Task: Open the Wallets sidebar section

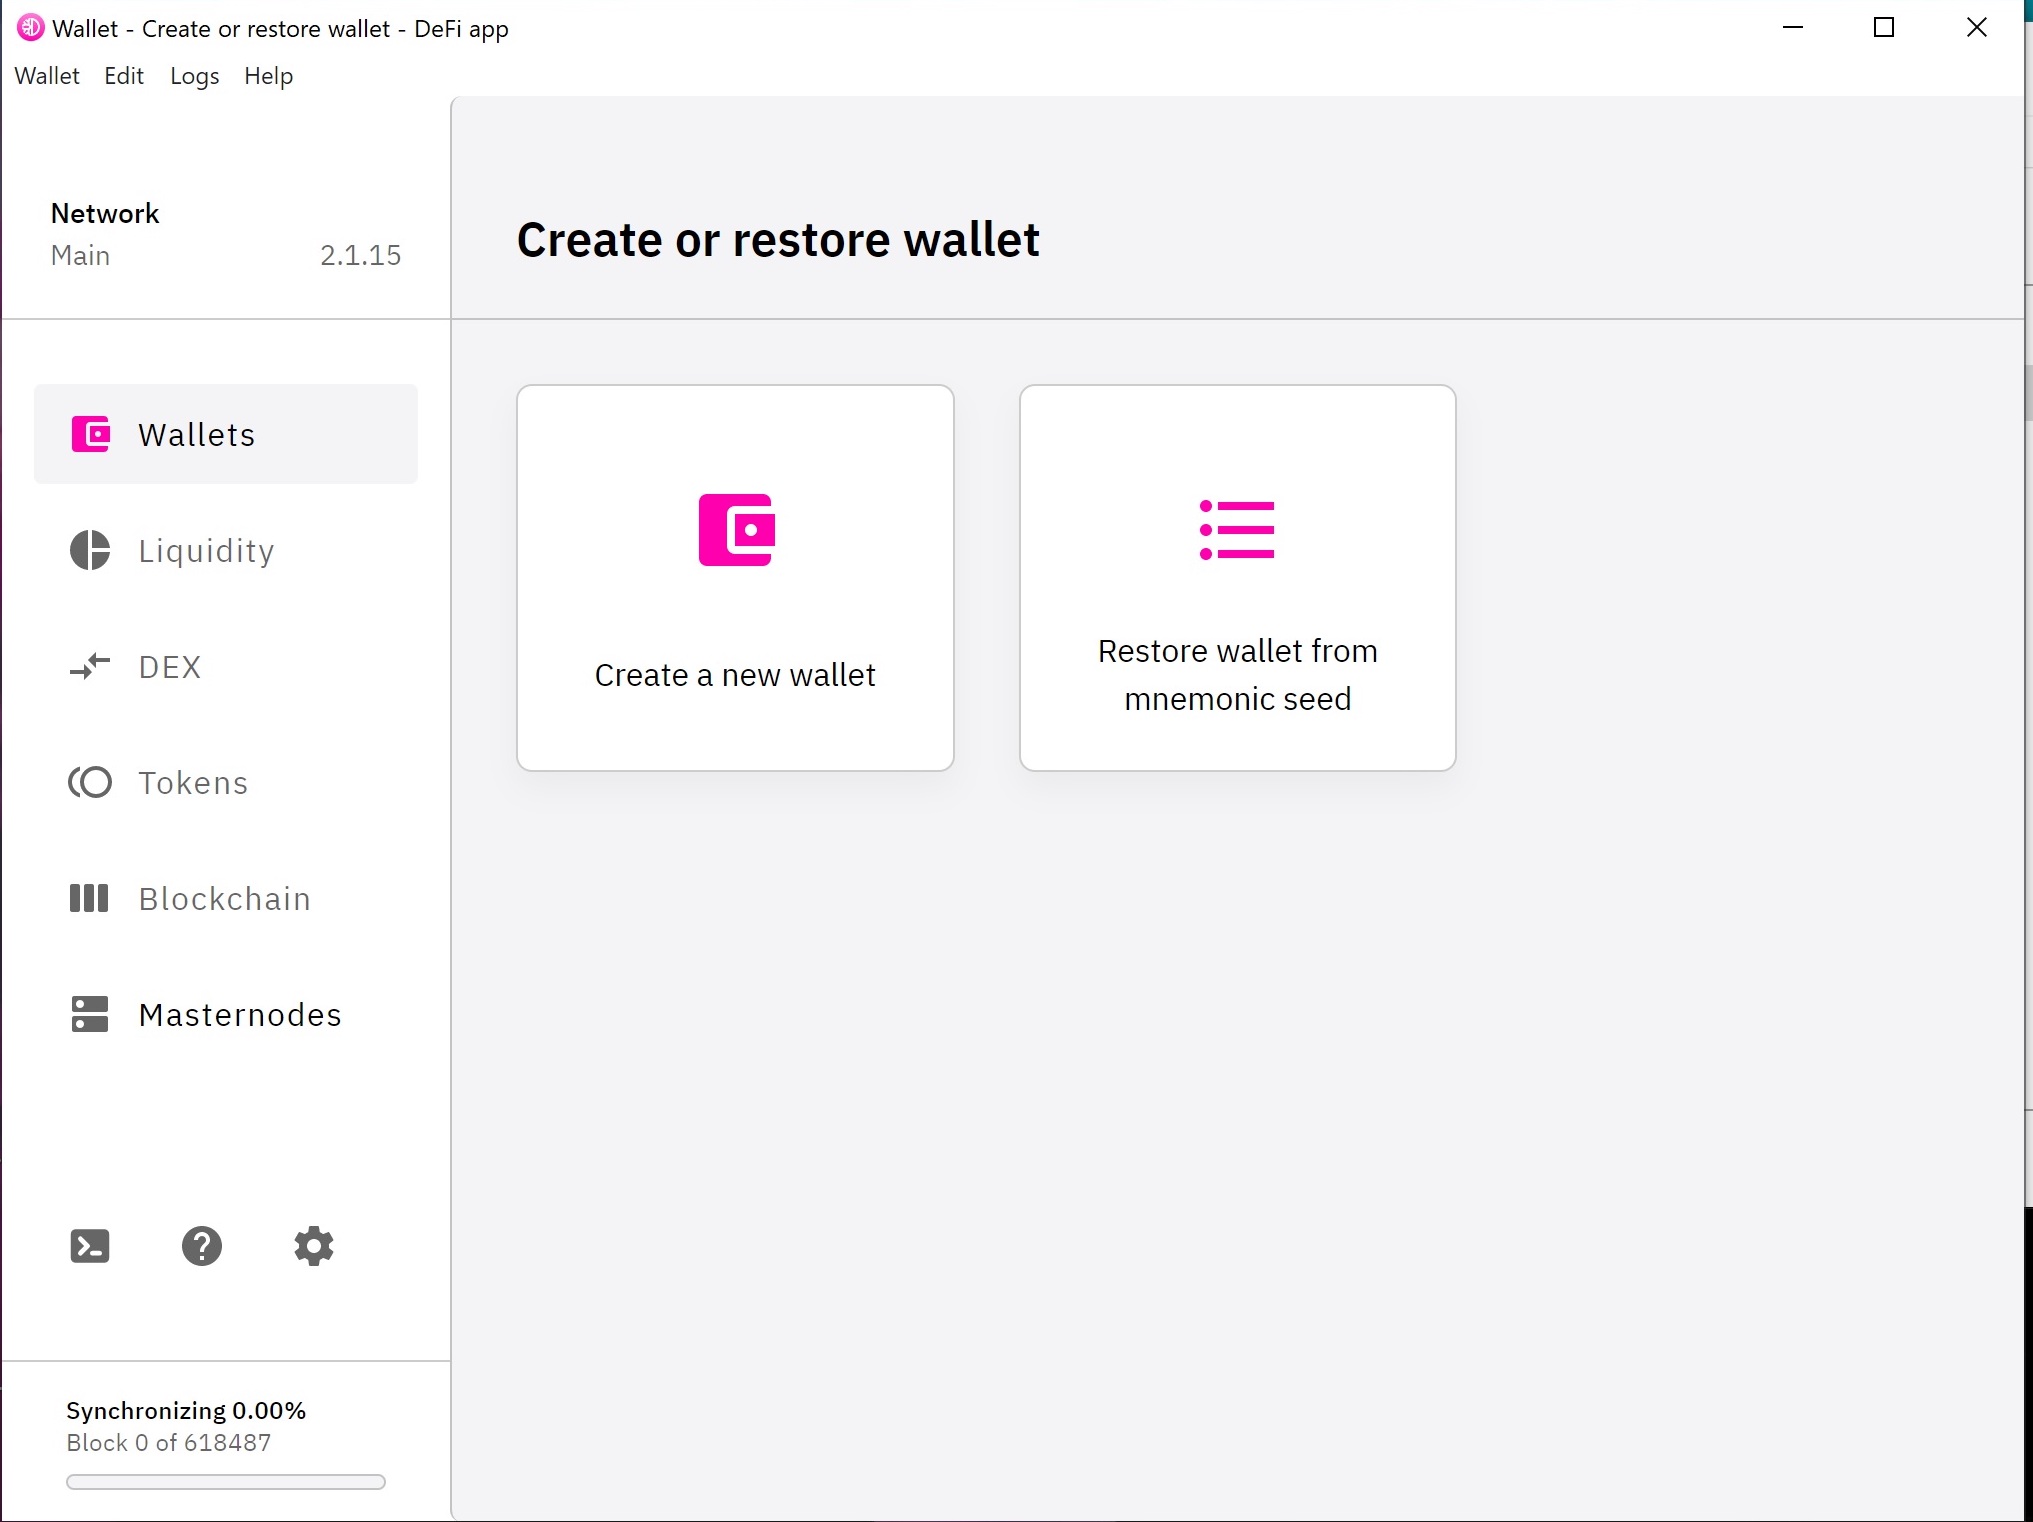Action: (x=226, y=434)
